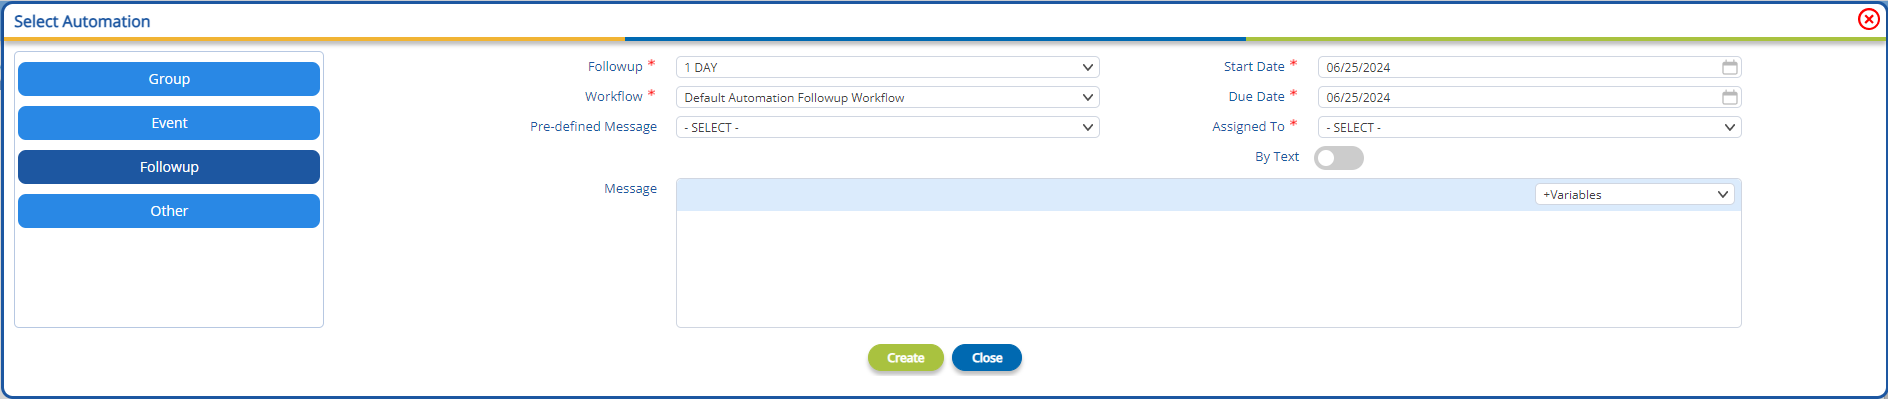
Task: Select the Followup automation tab
Action: (169, 167)
